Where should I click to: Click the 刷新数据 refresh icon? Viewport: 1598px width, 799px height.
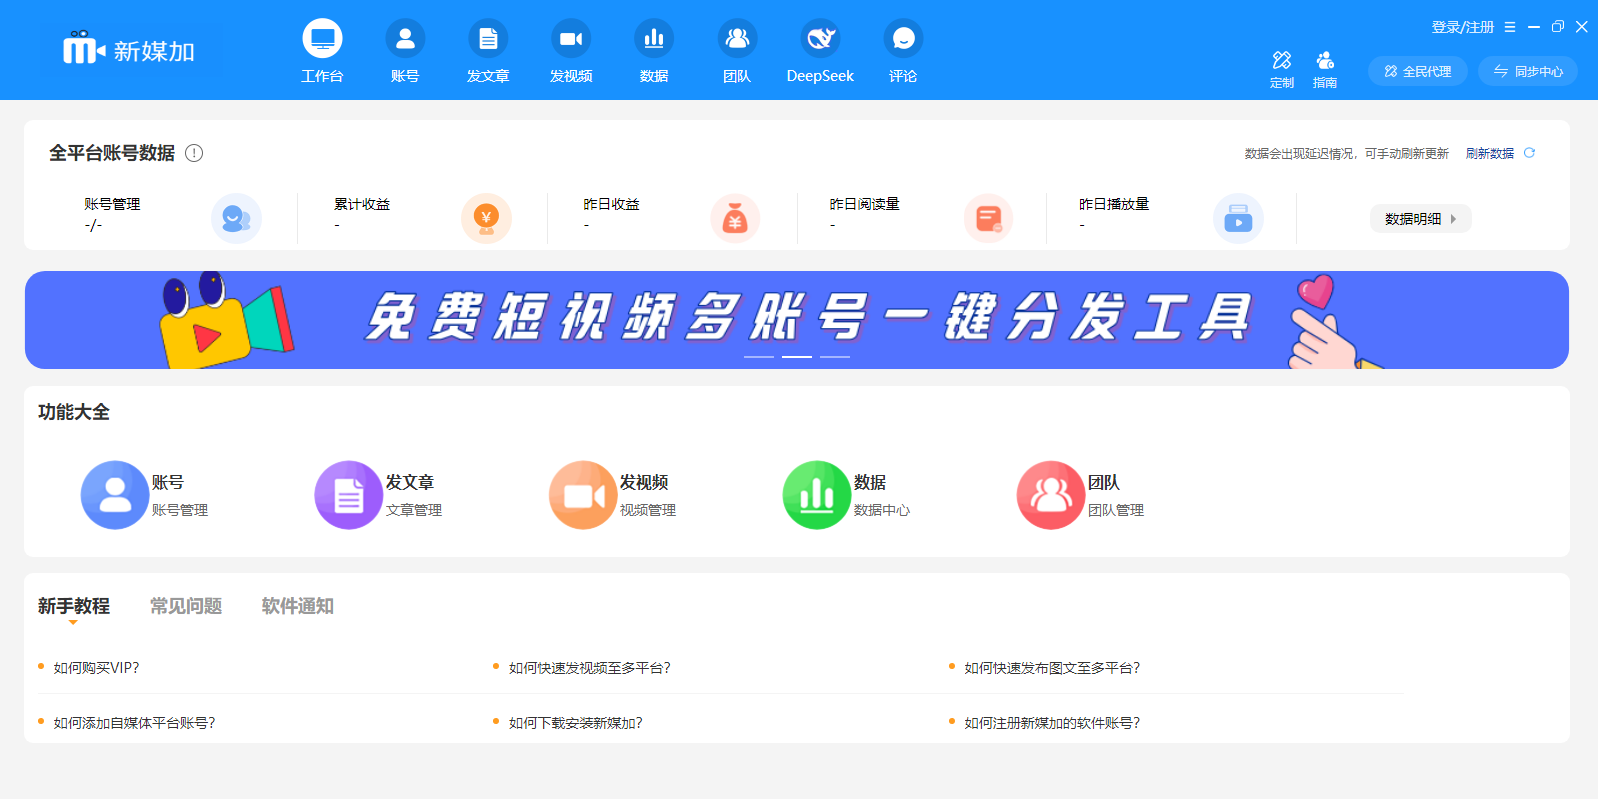pyautogui.click(x=1529, y=153)
